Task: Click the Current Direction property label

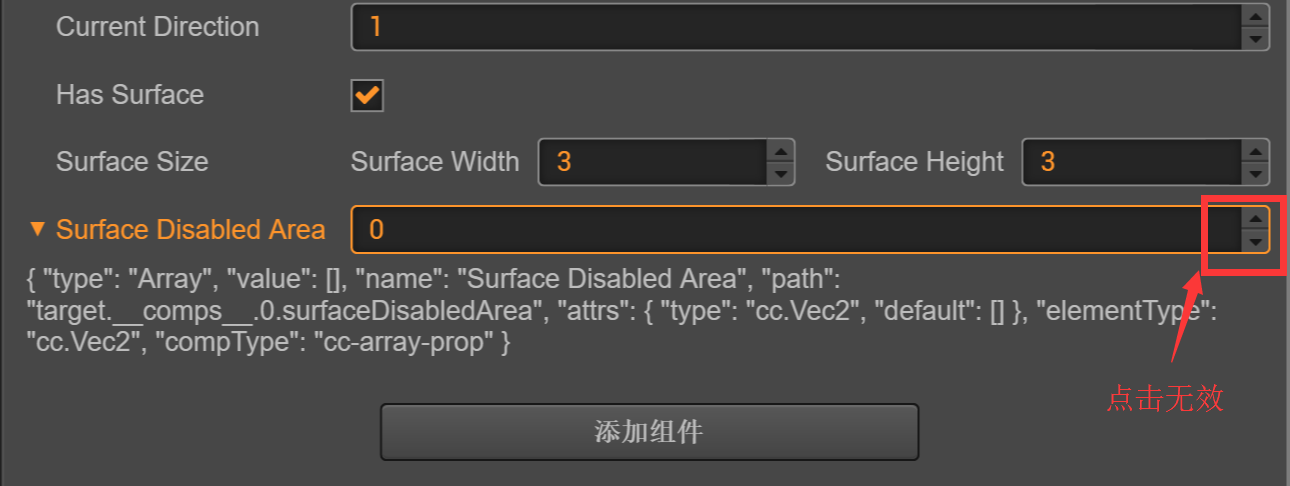Action: (x=157, y=27)
